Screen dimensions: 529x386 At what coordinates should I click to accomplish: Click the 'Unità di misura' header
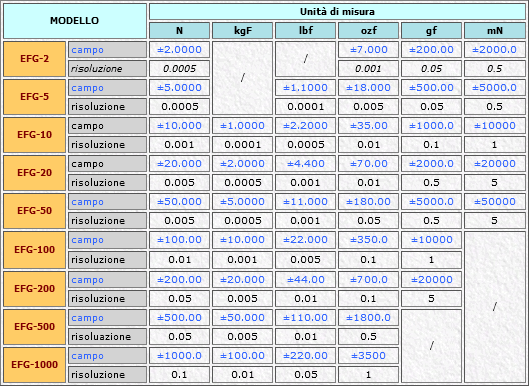point(337,12)
